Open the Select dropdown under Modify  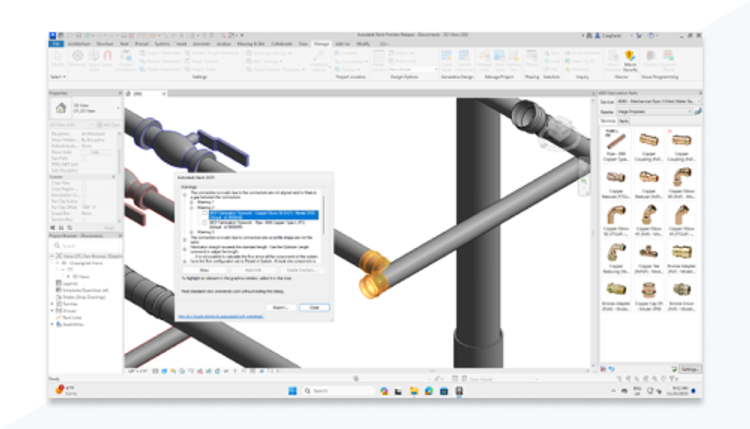(58, 77)
